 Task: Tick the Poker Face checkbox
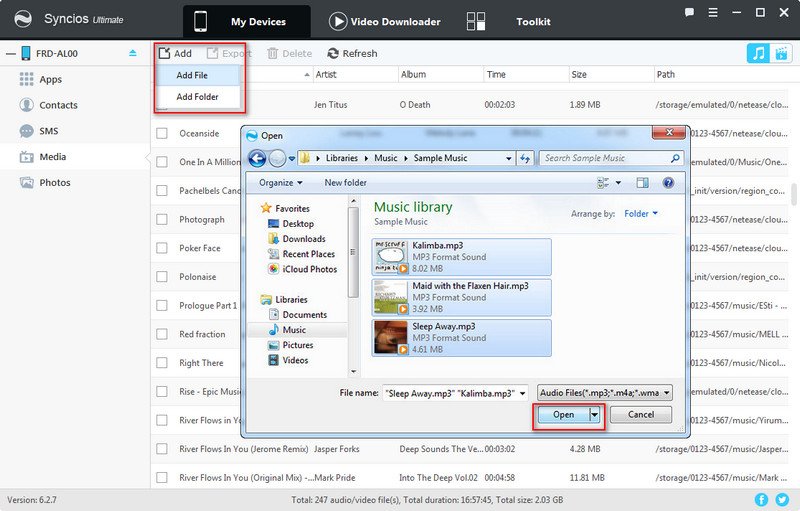[162, 248]
